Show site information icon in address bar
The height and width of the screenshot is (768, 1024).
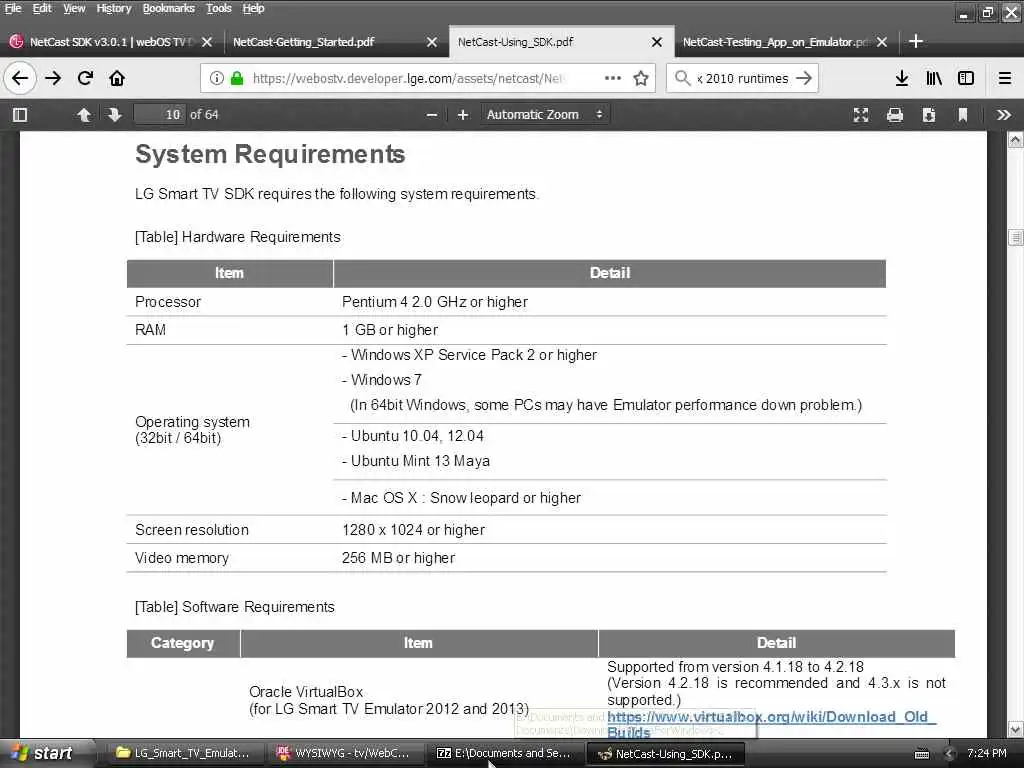[x=216, y=78]
